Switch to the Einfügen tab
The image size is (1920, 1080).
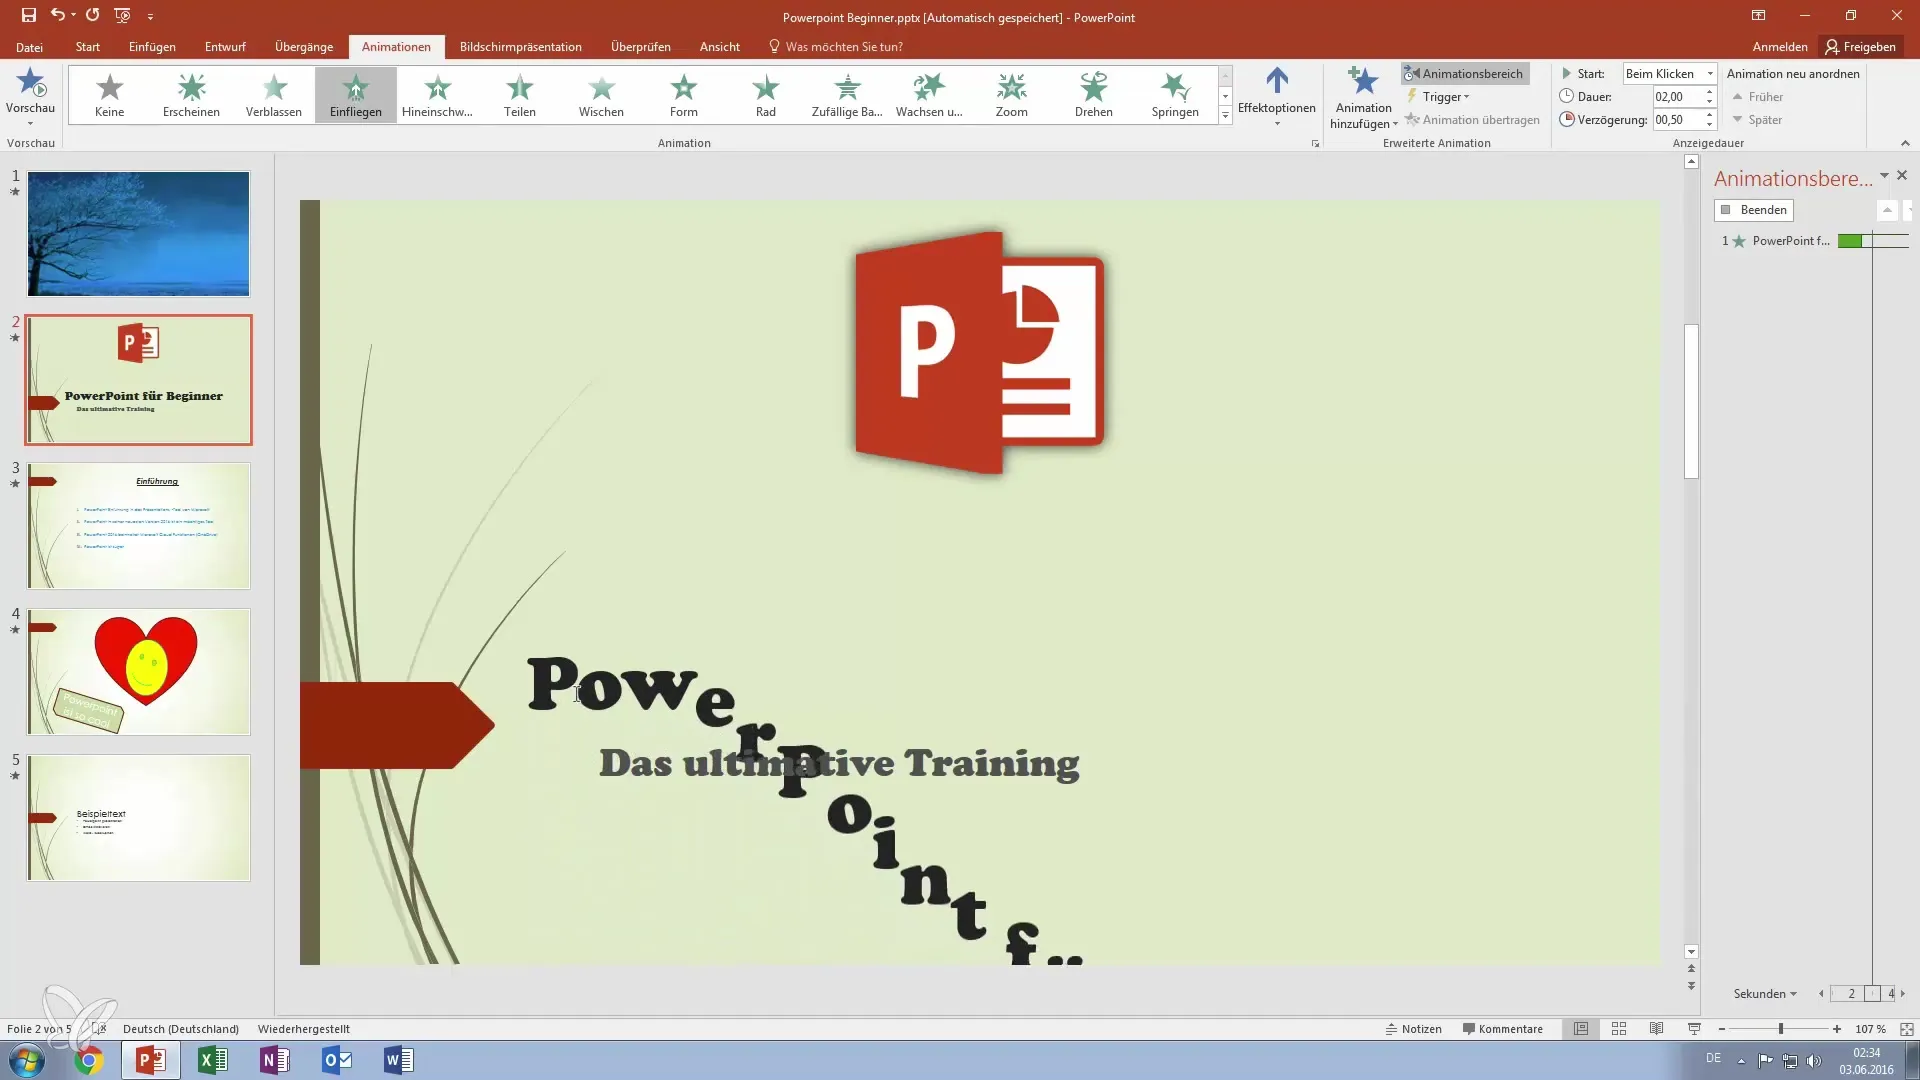pos(152,47)
